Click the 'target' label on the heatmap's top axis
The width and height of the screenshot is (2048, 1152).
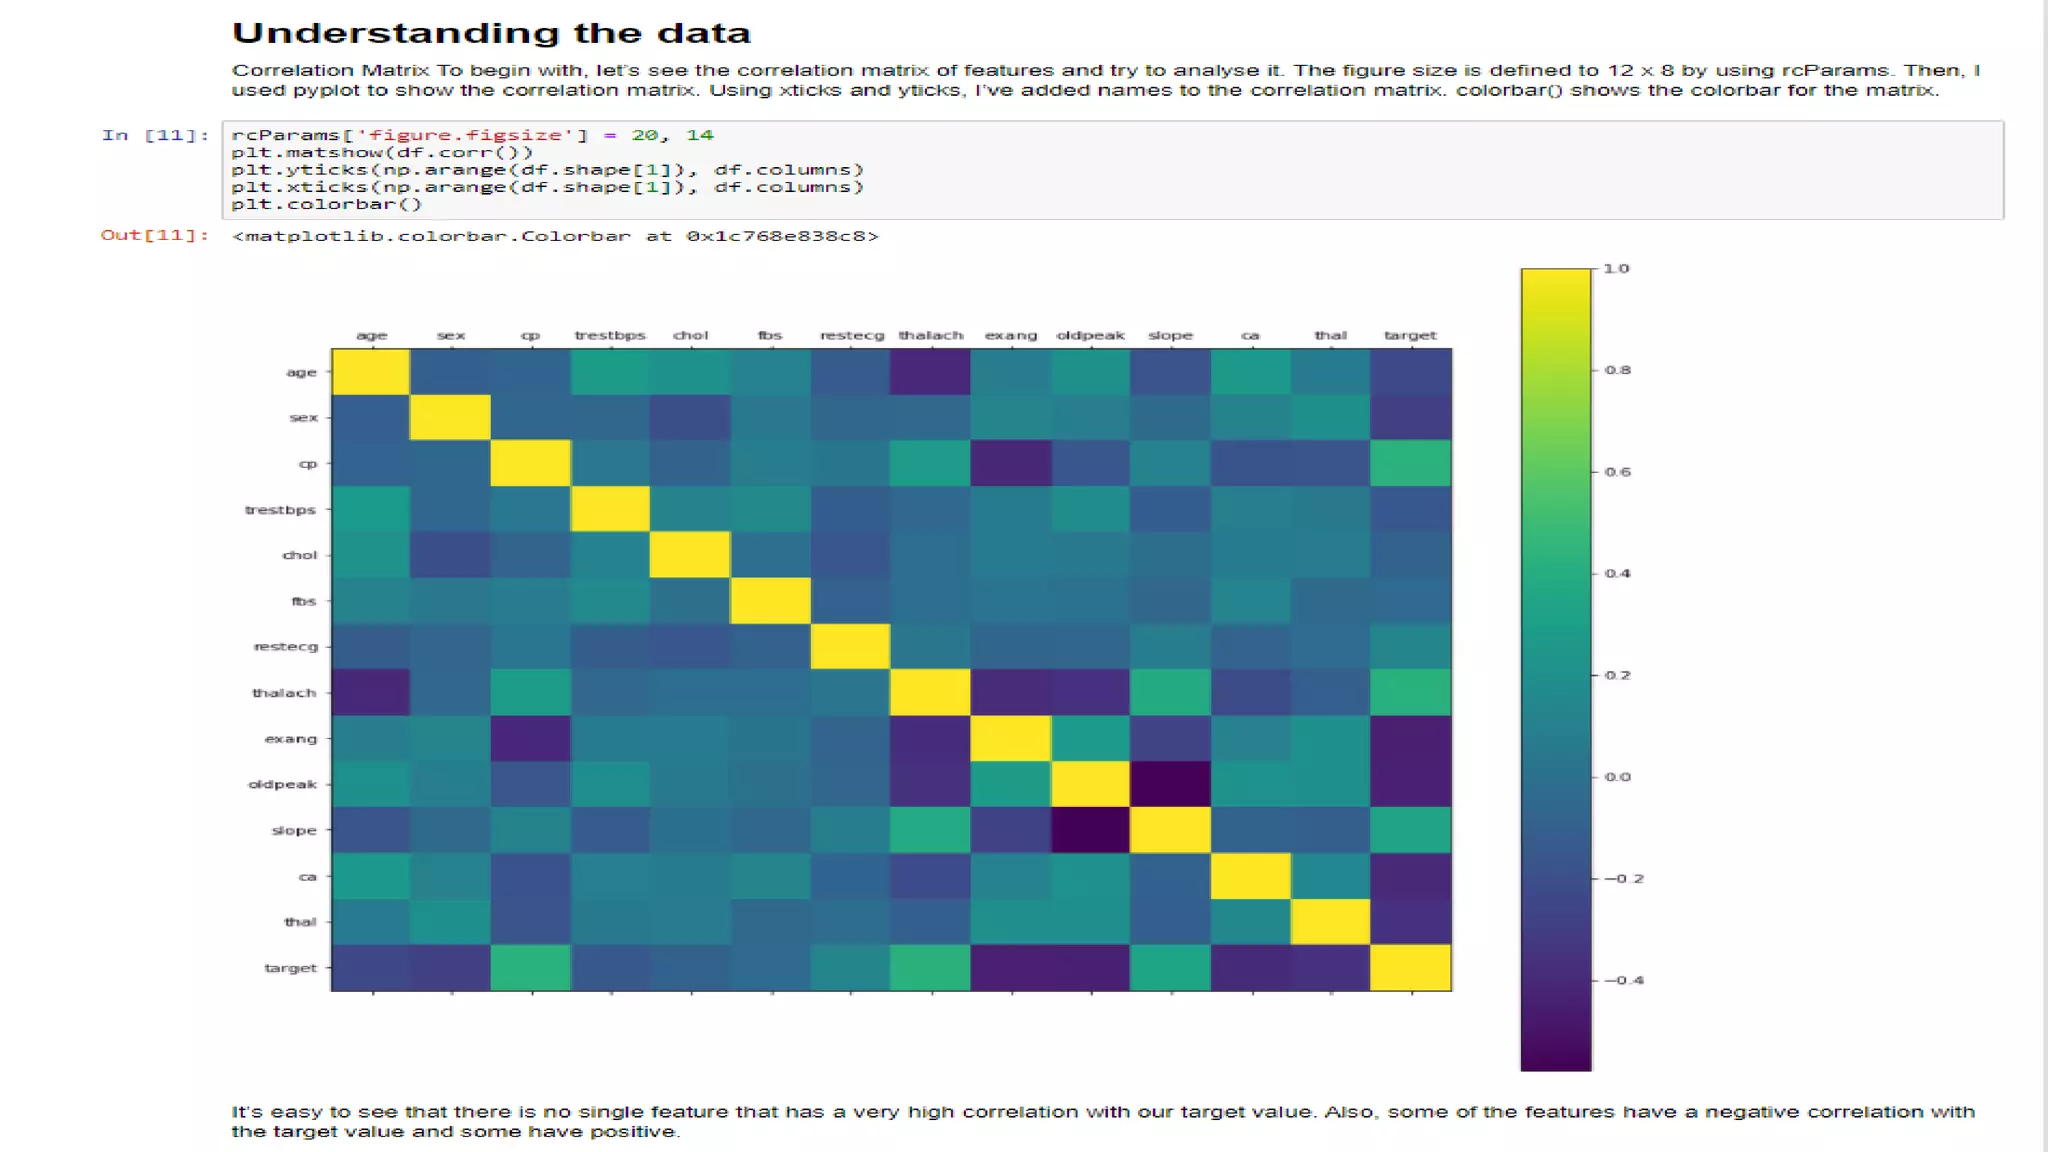tap(1410, 335)
